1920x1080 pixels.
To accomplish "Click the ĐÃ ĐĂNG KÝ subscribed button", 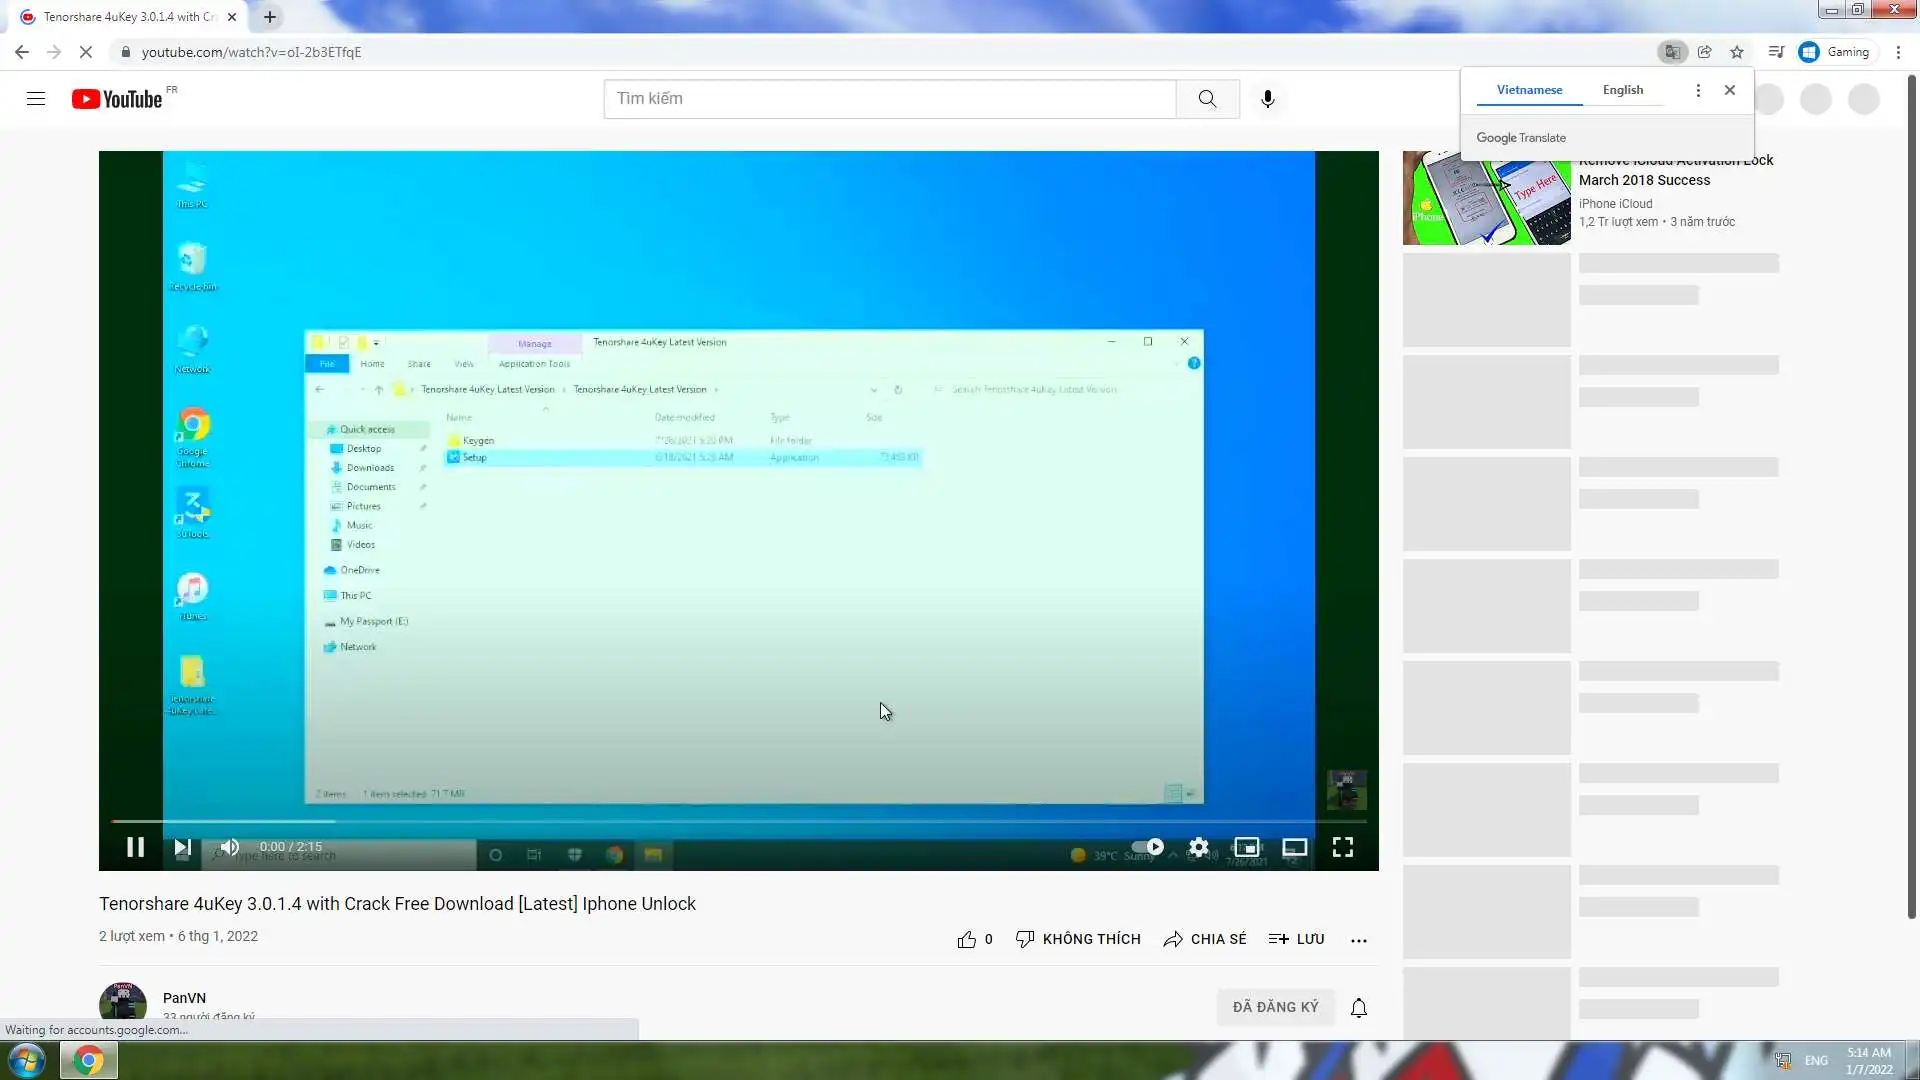I will tap(1275, 1007).
